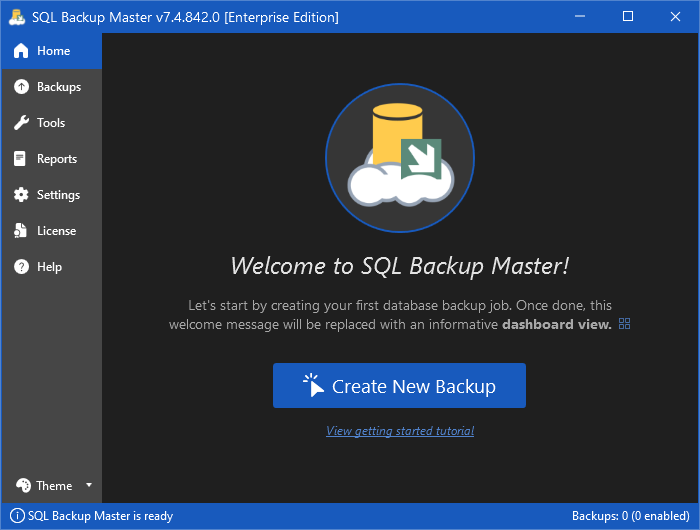Click the 'Backups: 0 (0 enabled)' status text
700x530 pixels.
click(x=631, y=516)
